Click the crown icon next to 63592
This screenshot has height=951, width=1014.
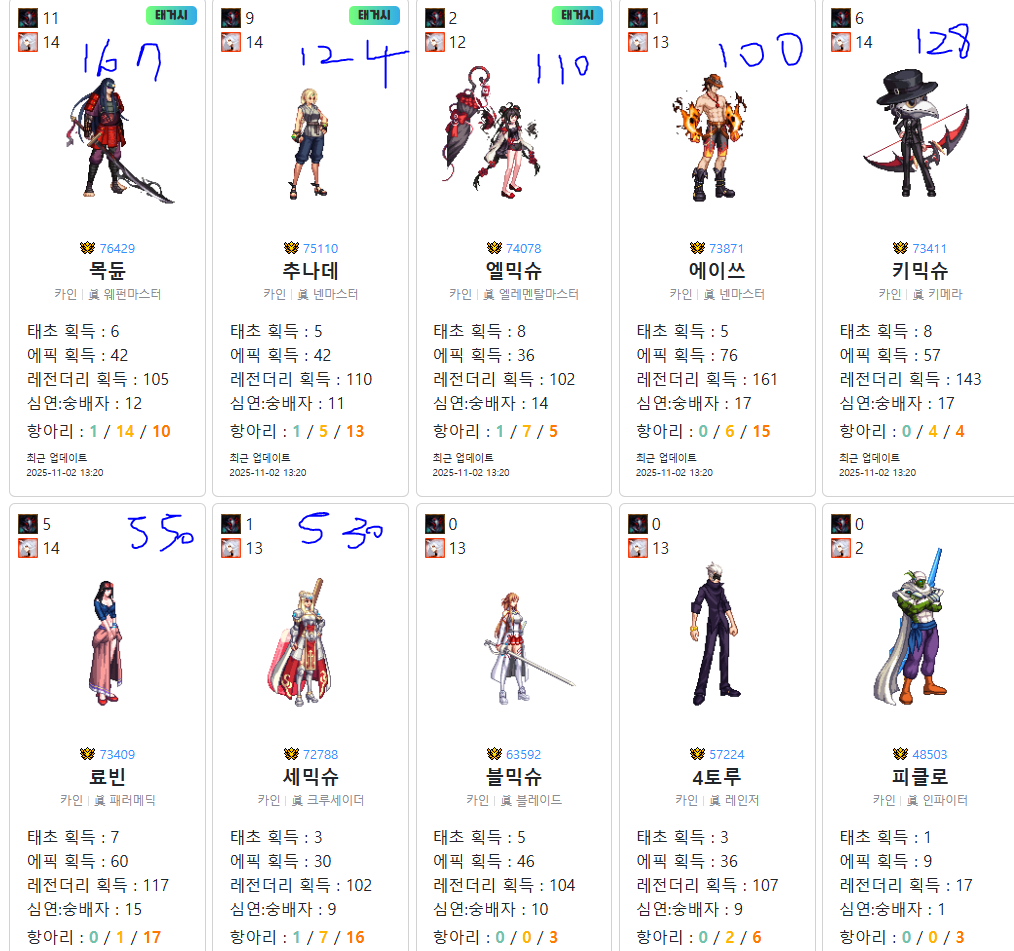tap(494, 754)
